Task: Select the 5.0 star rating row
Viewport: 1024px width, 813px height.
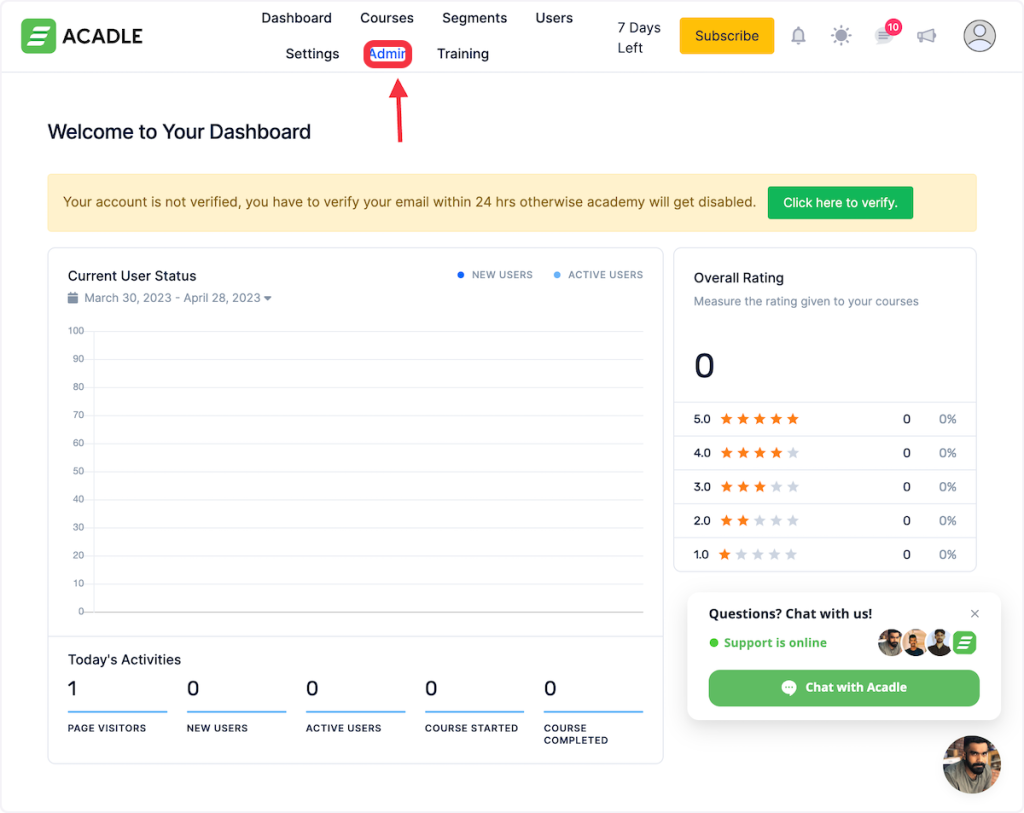Action: (824, 419)
